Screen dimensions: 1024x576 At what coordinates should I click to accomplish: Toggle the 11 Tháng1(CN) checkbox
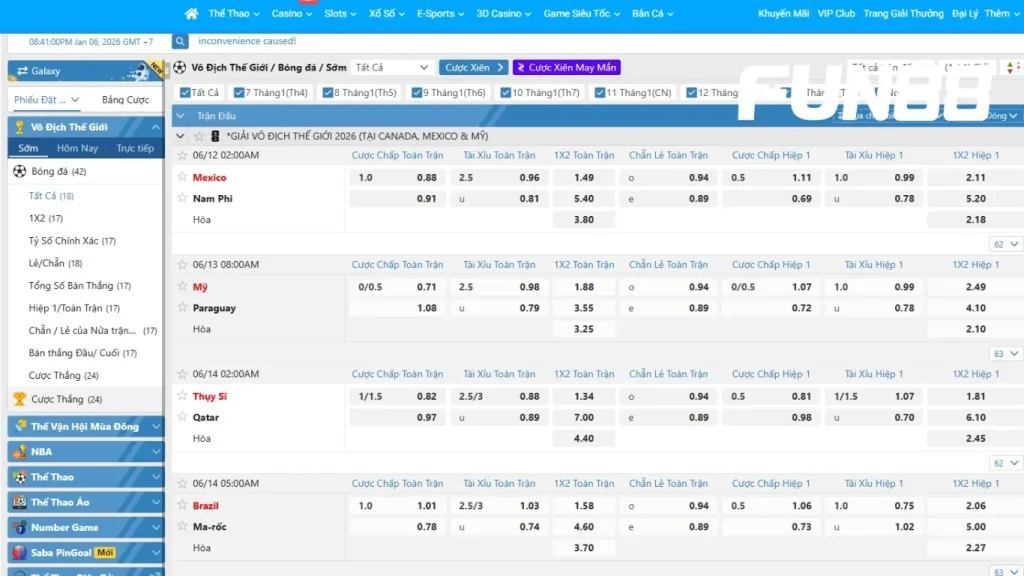pyautogui.click(x=599, y=93)
